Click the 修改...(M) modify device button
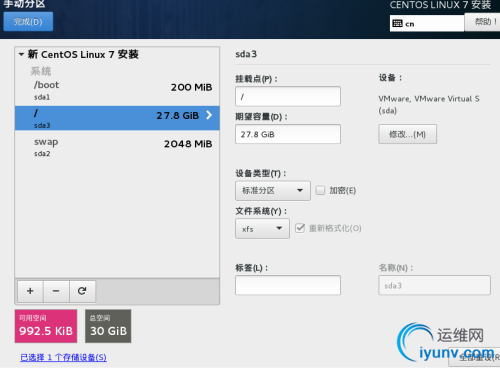Screen dimensions: 500x369 pos(407,134)
